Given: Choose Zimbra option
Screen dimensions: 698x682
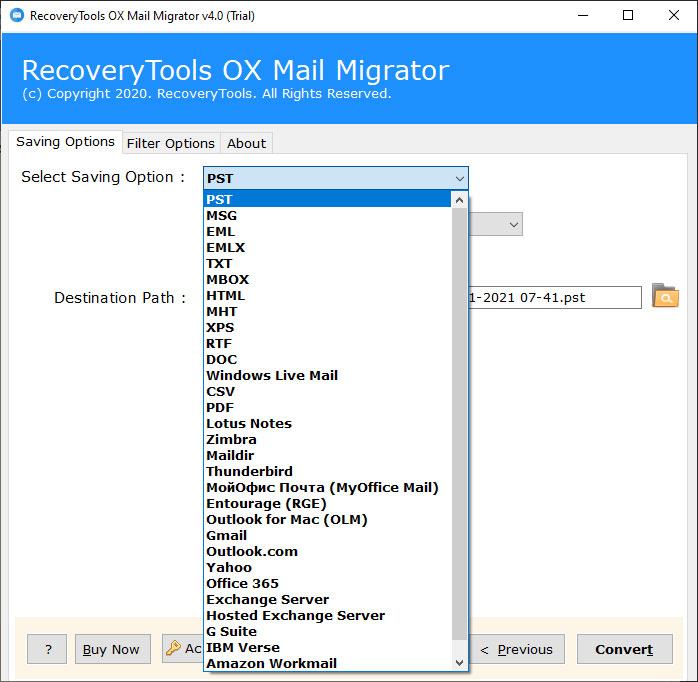Looking at the screenshot, I should 327,440.
